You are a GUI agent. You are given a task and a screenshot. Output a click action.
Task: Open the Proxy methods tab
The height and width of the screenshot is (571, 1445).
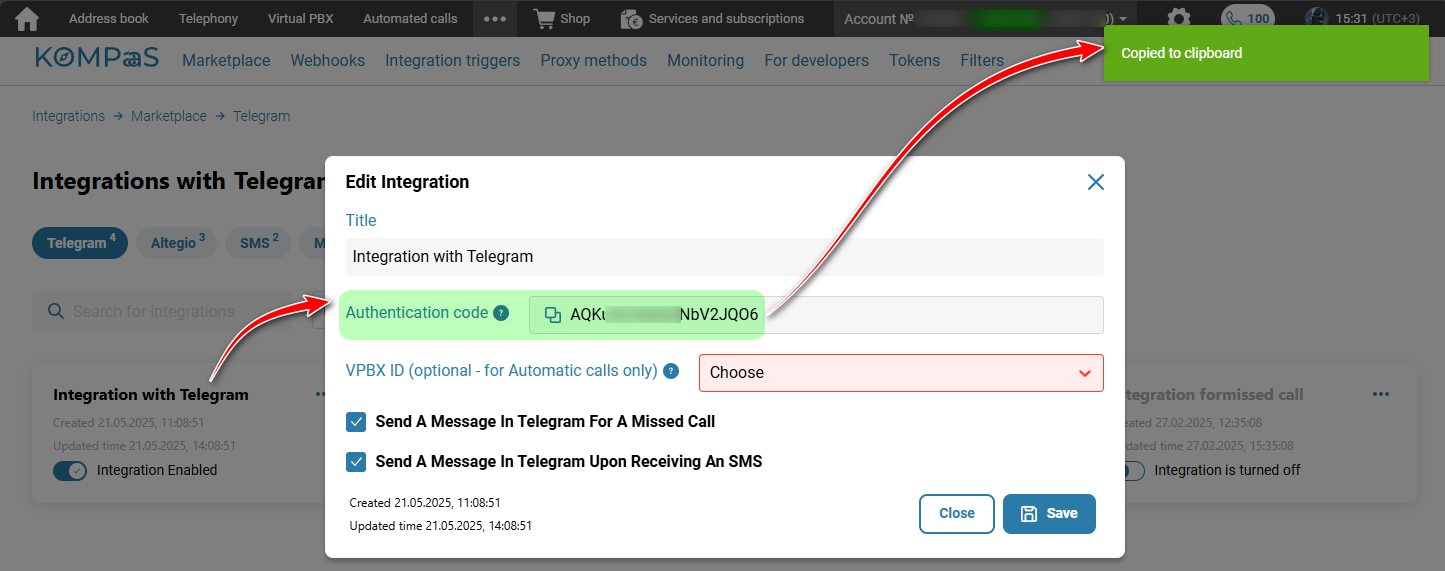[x=593, y=60]
